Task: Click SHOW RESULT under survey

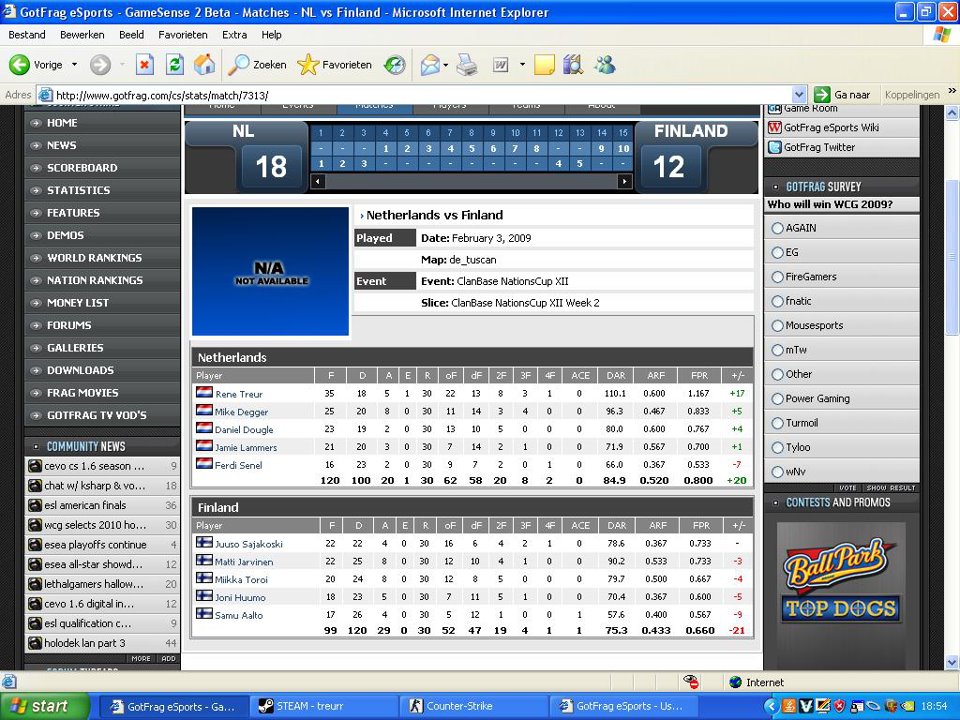Action: [890, 488]
